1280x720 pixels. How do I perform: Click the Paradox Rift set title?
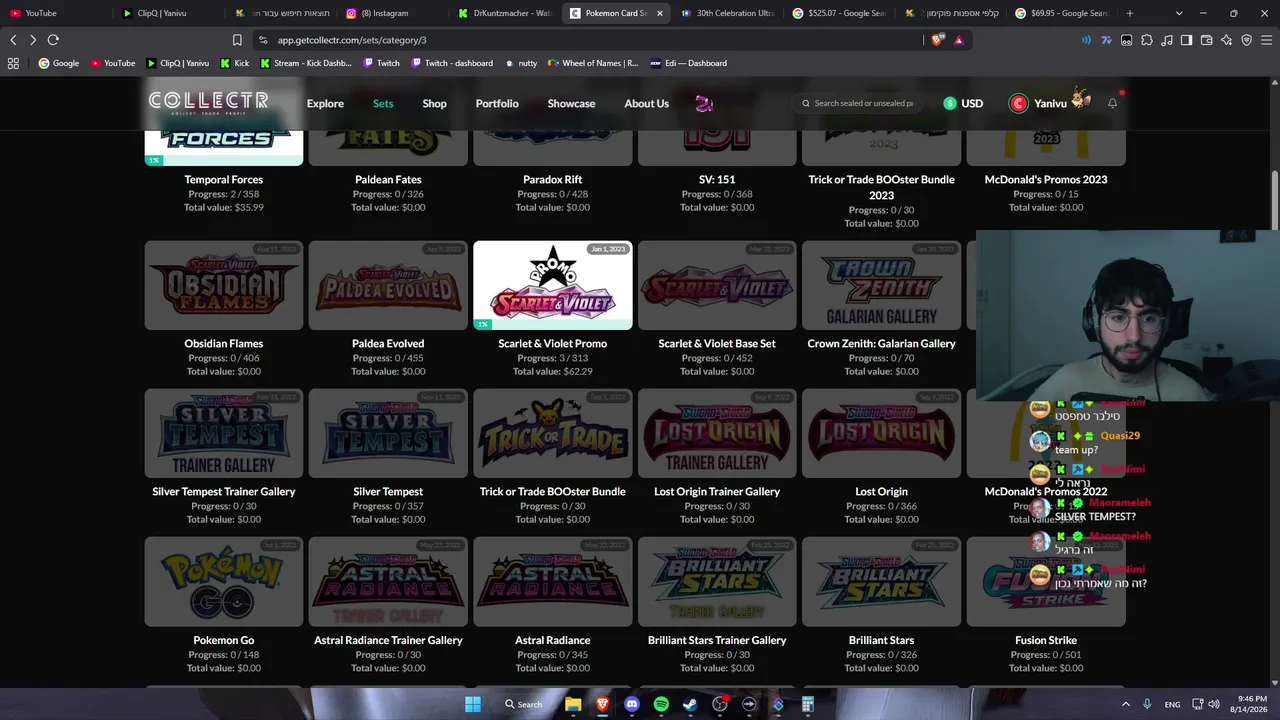pyautogui.click(x=553, y=180)
